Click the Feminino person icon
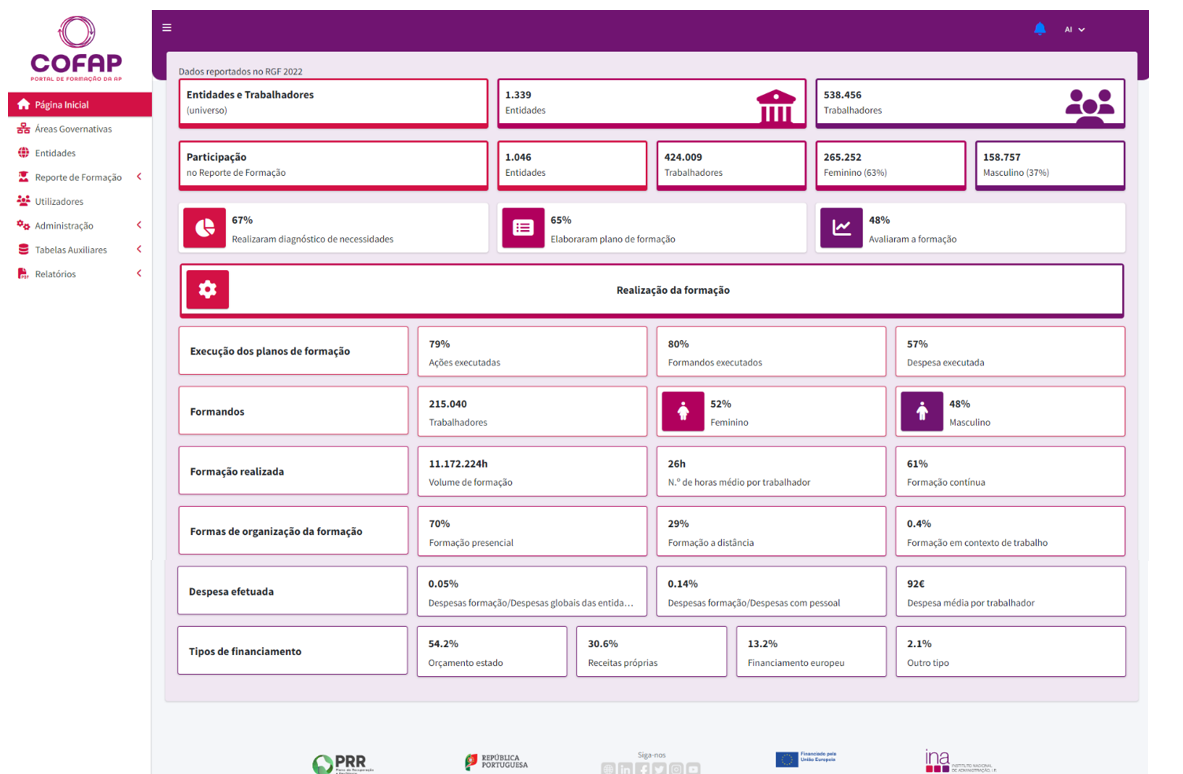1183x774 pixels. 683,411
